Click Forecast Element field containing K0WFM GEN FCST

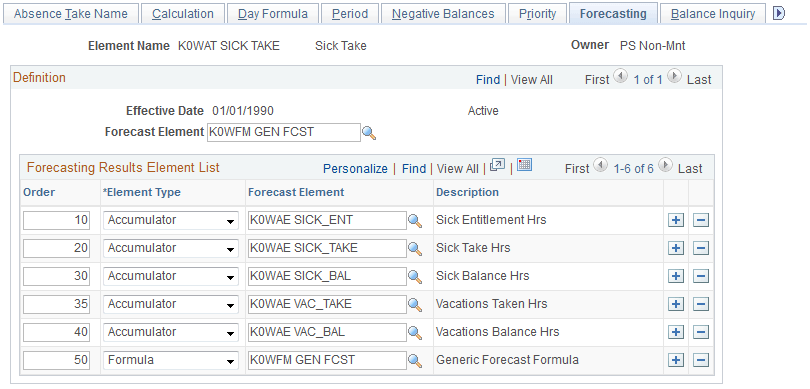tap(284, 132)
